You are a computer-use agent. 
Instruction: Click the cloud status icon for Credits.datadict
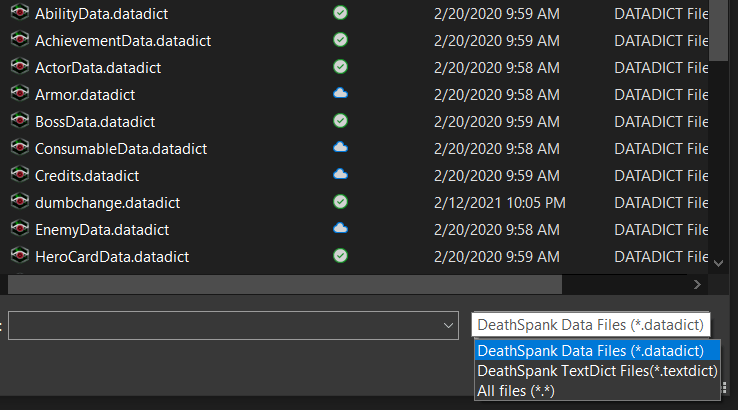click(340, 175)
